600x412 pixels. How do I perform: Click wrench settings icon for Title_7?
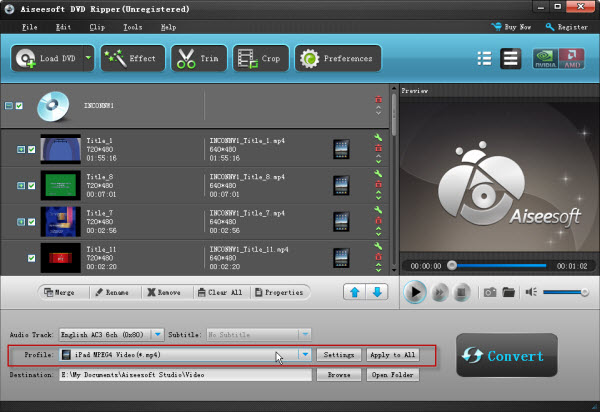click(378, 210)
